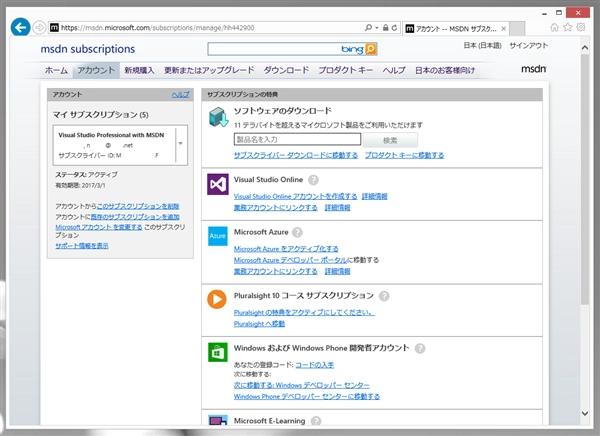Image resolution: width=600 pixels, height=436 pixels.
Task: Open favorites star icon
Action: coord(567,27)
